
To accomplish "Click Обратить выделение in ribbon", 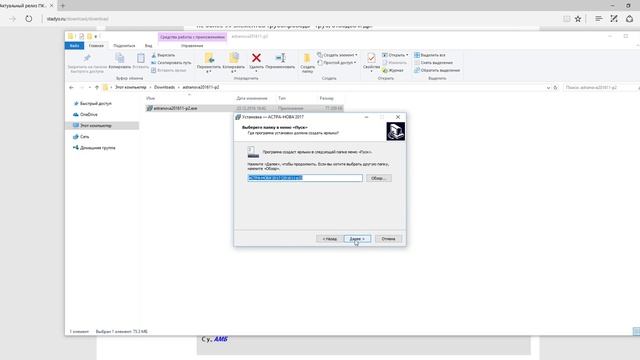I will click(437, 70).
